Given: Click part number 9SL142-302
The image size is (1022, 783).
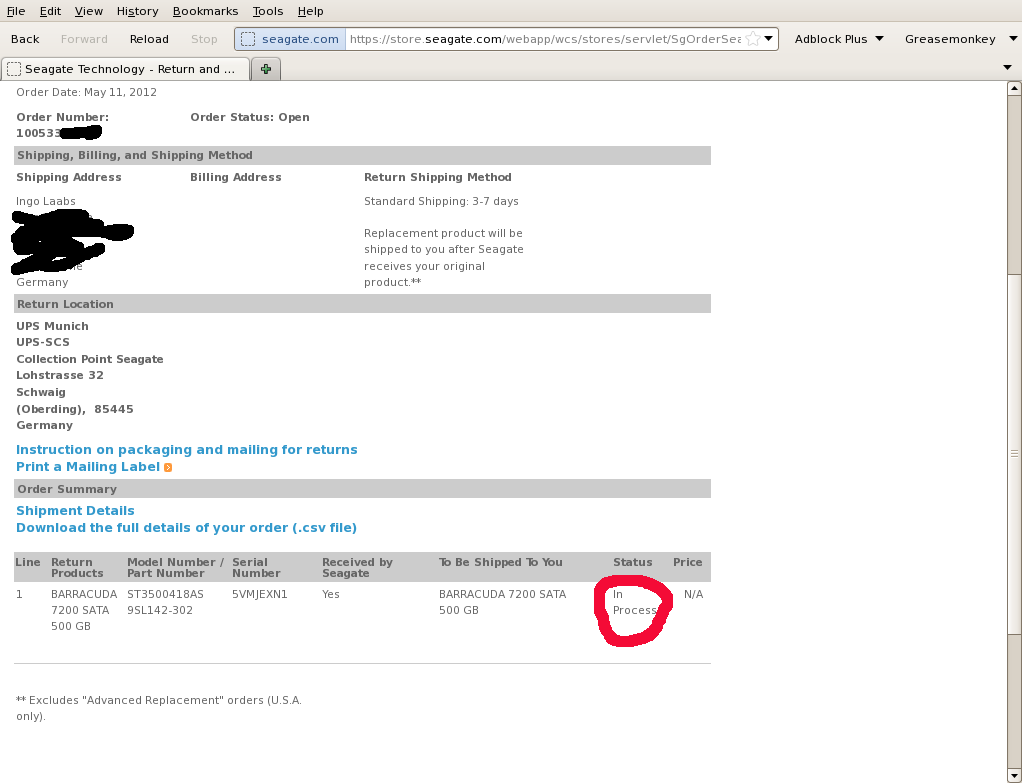Looking at the screenshot, I should pos(160,610).
